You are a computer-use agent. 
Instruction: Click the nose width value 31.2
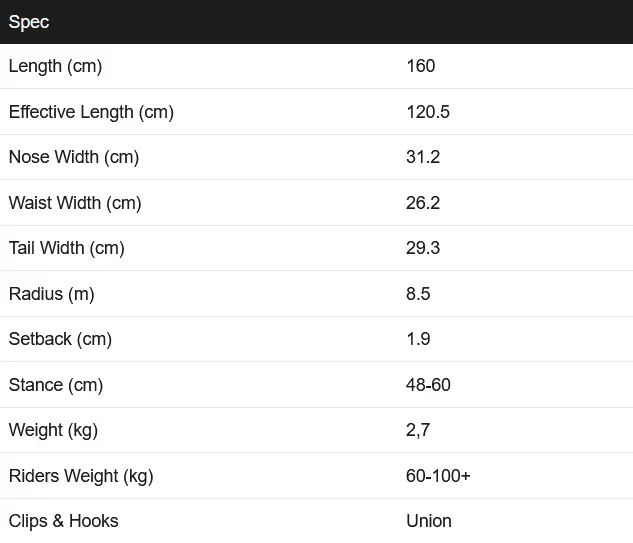coord(423,157)
